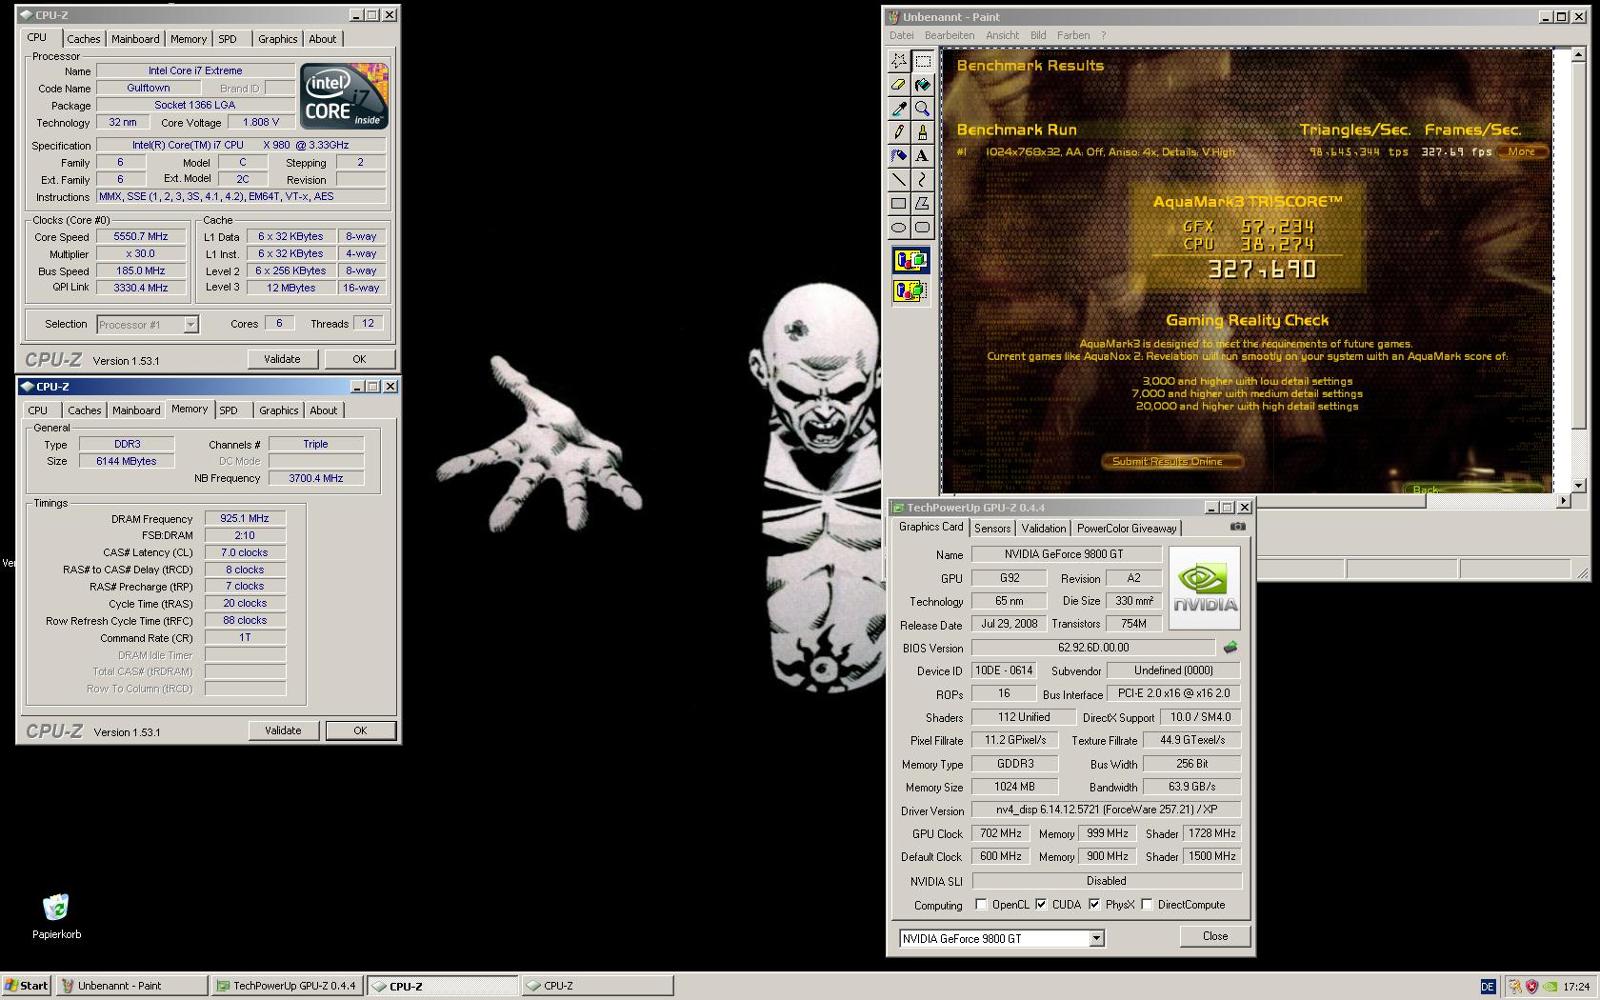Image resolution: width=1600 pixels, height=1000 pixels.
Task: Switch to CPU tab in memory CPU-Z window
Action: tap(38, 411)
